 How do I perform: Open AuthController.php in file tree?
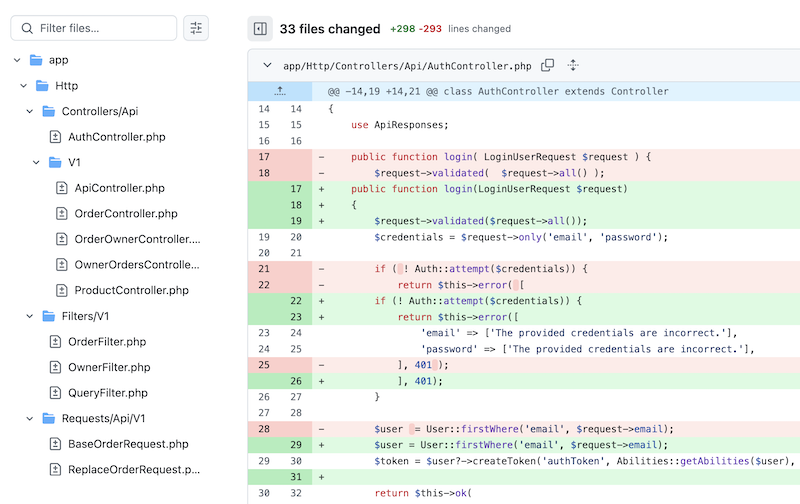point(116,137)
